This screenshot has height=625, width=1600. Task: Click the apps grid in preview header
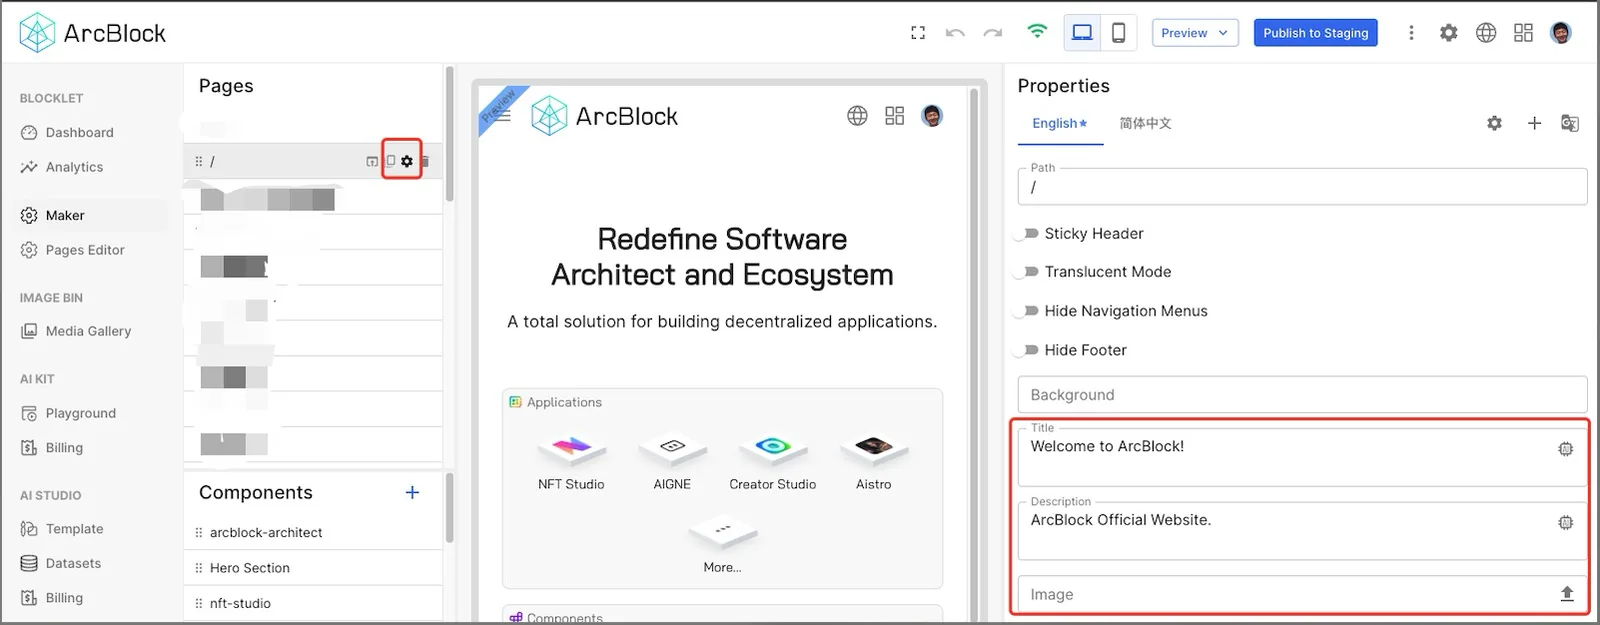pos(894,116)
